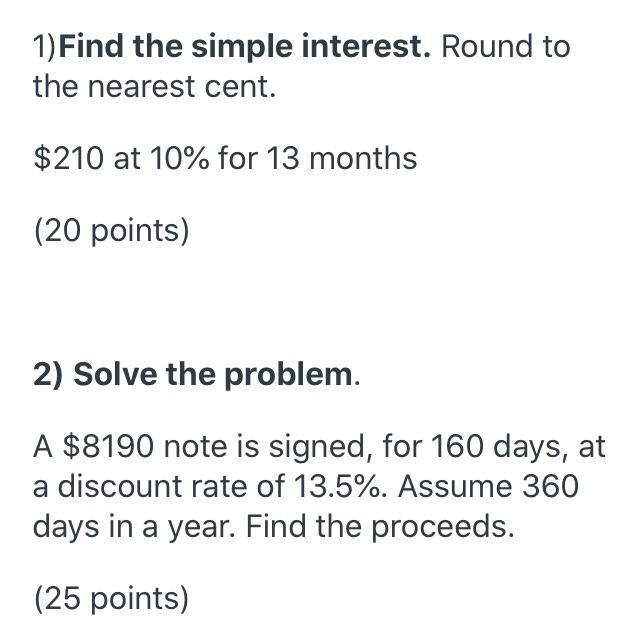Click the word 'note' in problem 2

pyautogui.click(x=195, y=447)
